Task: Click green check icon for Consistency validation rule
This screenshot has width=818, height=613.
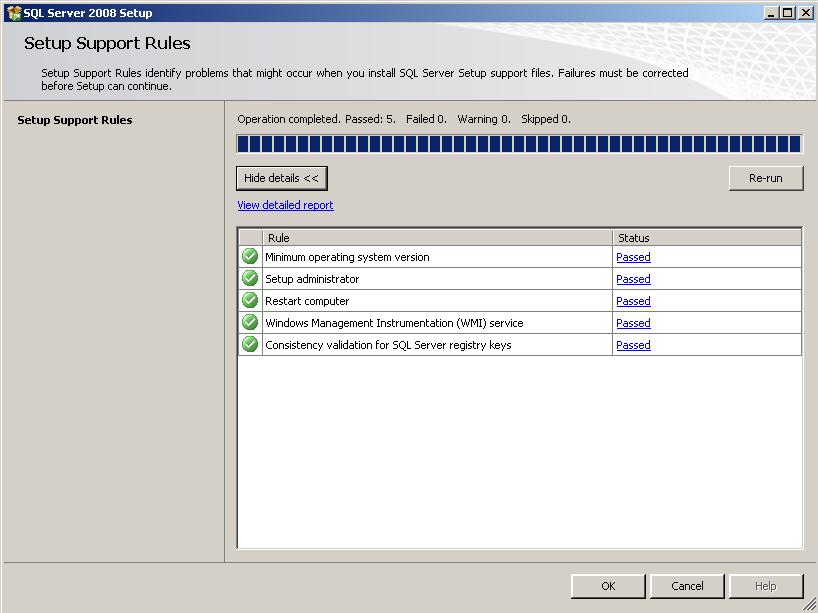Action: pyautogui.click(x=250, y=344)
